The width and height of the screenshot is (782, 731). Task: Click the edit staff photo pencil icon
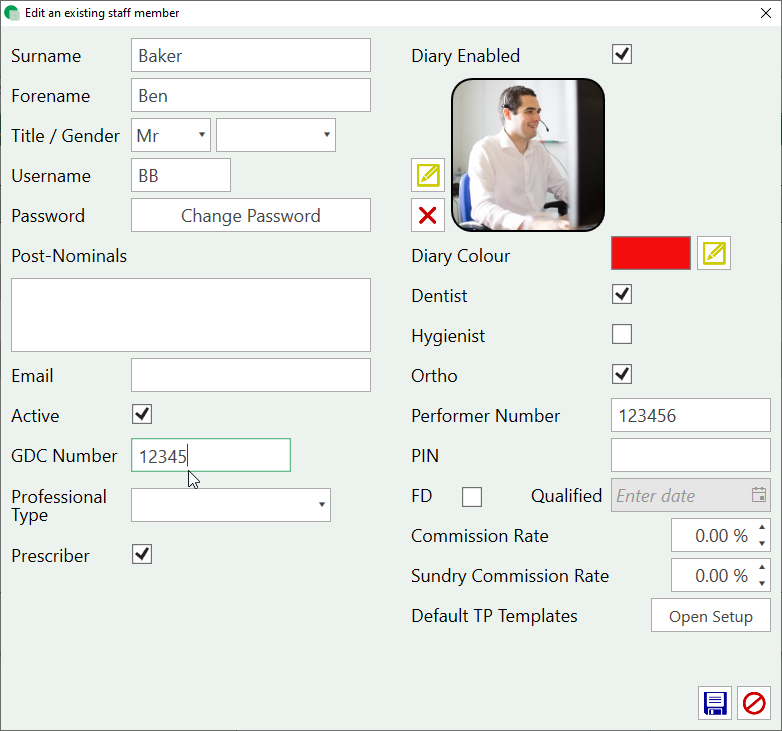tap(428, 175)
